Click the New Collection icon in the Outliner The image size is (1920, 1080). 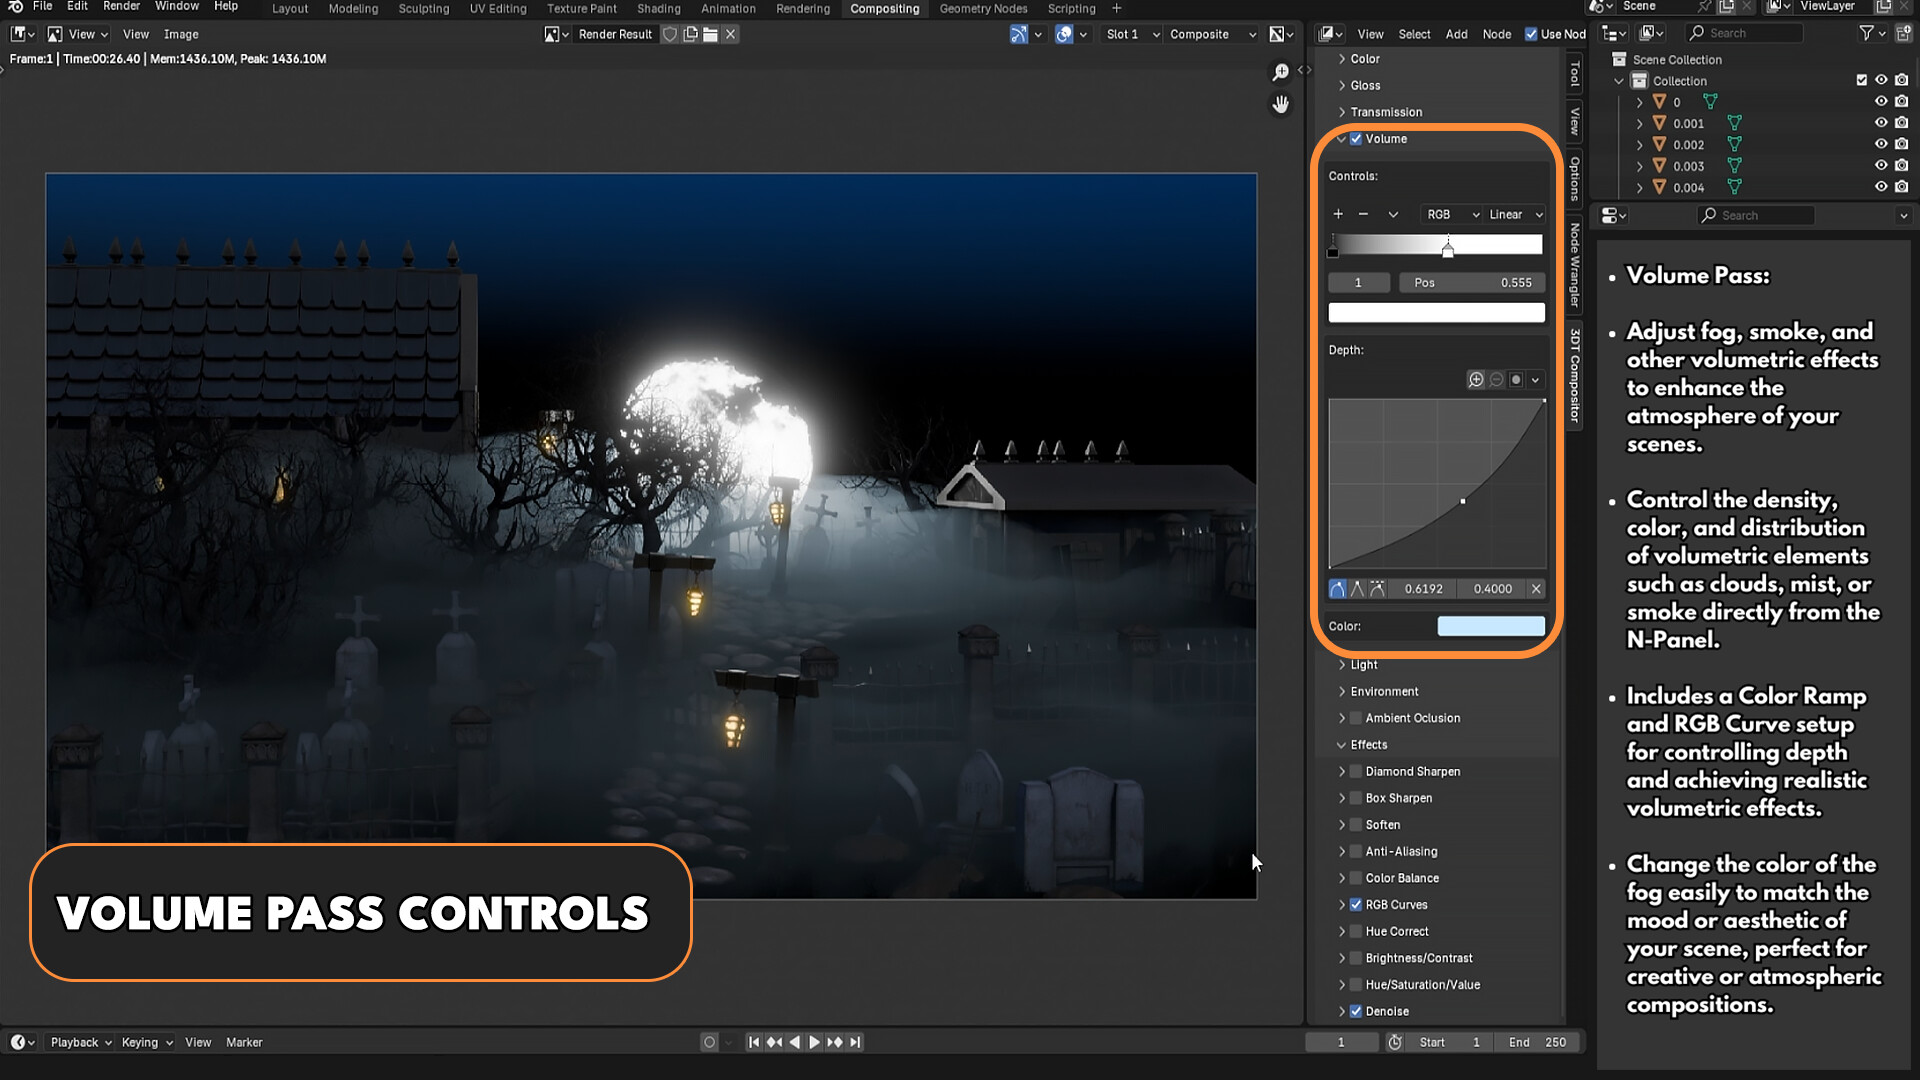pyautogui.click(x=1904, y=33)
